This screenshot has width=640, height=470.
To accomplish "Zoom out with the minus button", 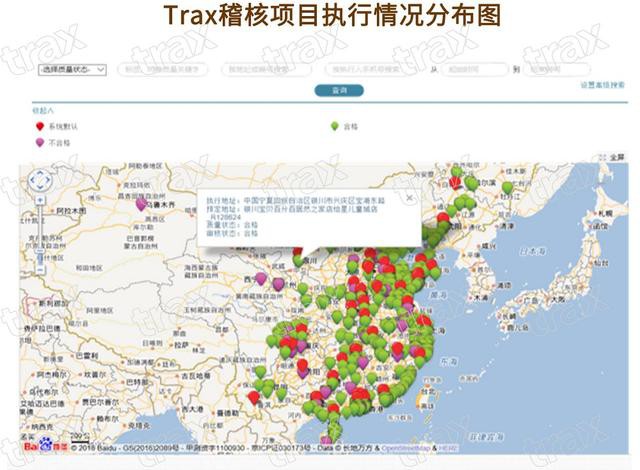I will (x=40, y=270).
